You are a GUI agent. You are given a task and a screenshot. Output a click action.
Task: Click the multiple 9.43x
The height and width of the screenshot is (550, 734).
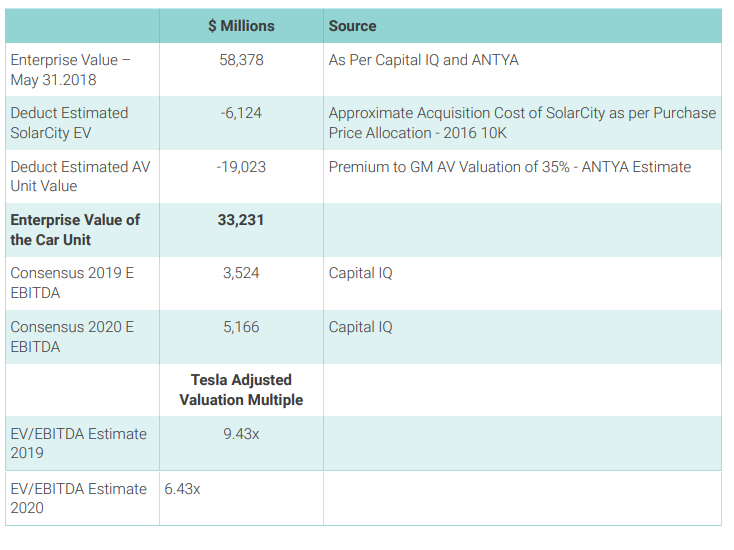[x=241, y=434]
